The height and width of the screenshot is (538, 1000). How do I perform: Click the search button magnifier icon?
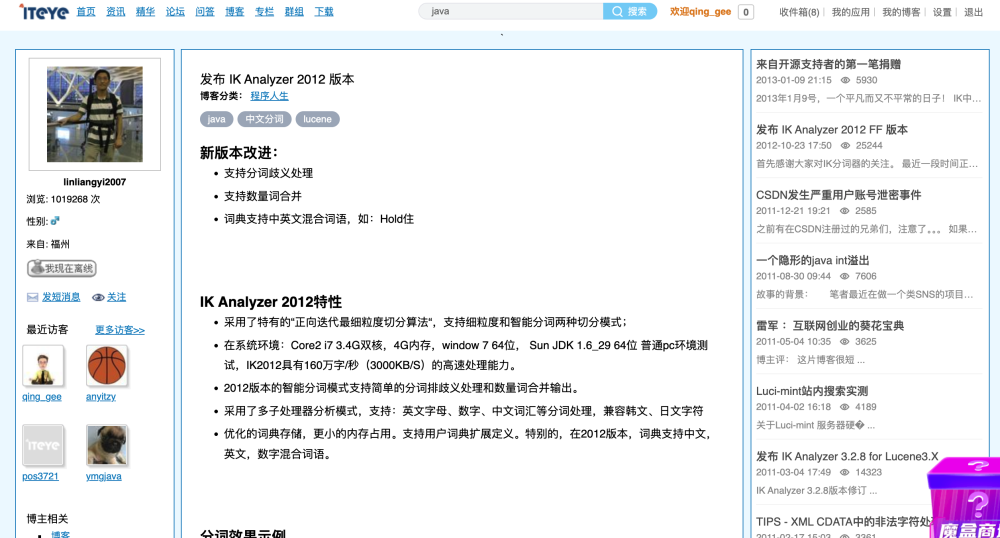(x=617, y=12)
